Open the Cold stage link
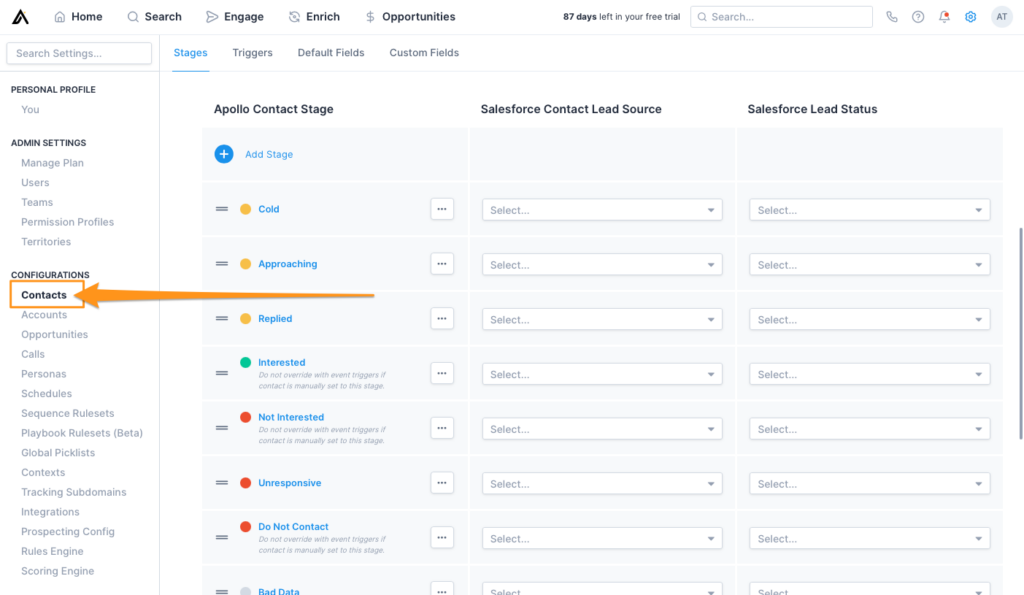 click(x=268, y=209)
